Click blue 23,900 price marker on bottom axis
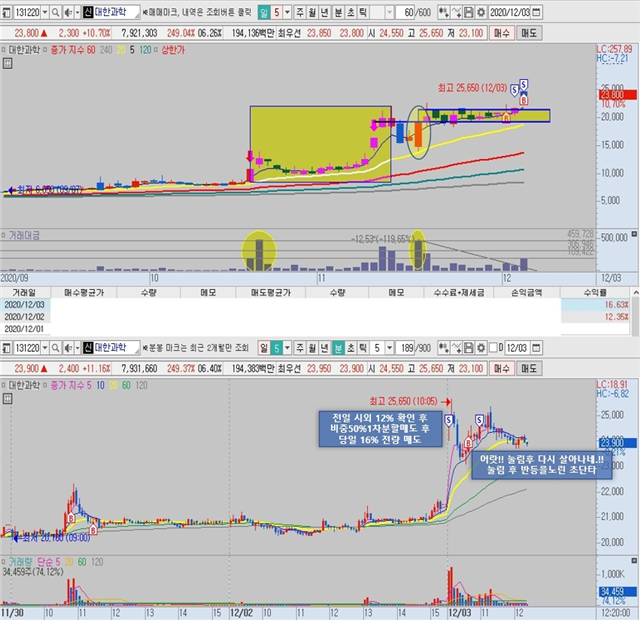The width and height of the screenshot is (640, 620). (618, 443)
